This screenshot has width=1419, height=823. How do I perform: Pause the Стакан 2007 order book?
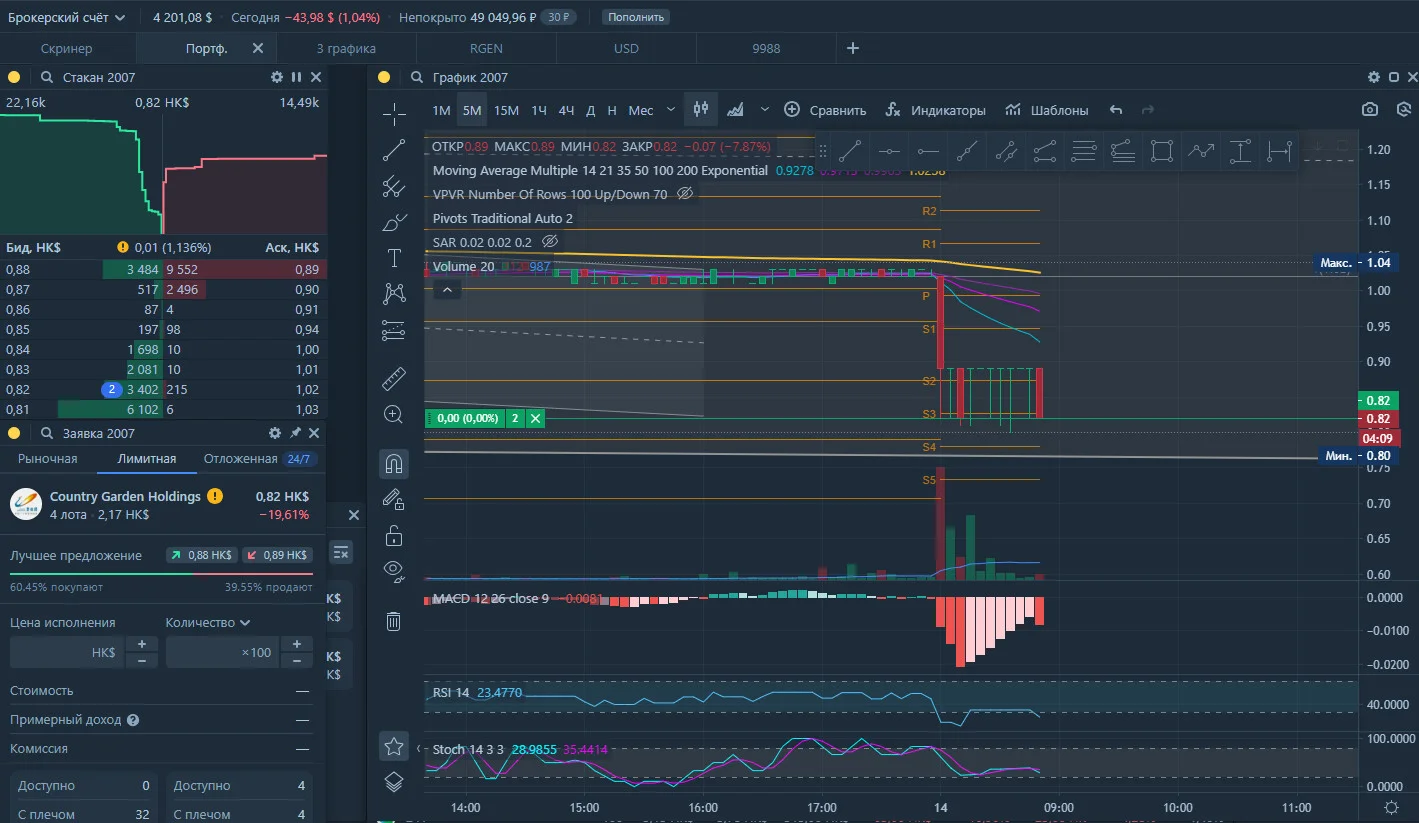296,77
